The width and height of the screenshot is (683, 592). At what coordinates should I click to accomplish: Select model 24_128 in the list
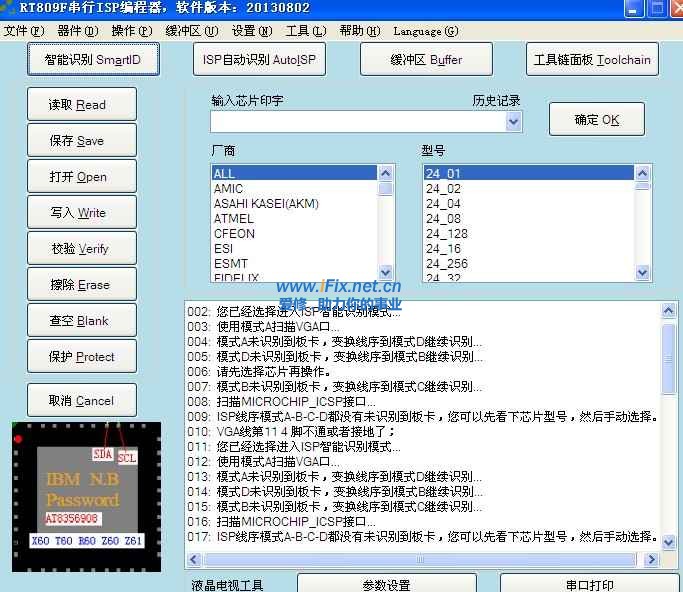pyautogui.click(x=446, y=233)
